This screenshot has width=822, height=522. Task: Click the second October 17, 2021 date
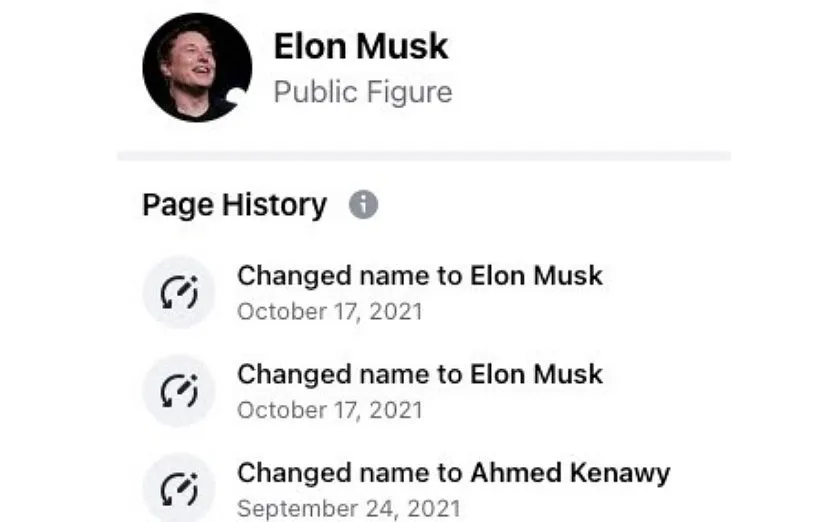(x=329, y=409)
